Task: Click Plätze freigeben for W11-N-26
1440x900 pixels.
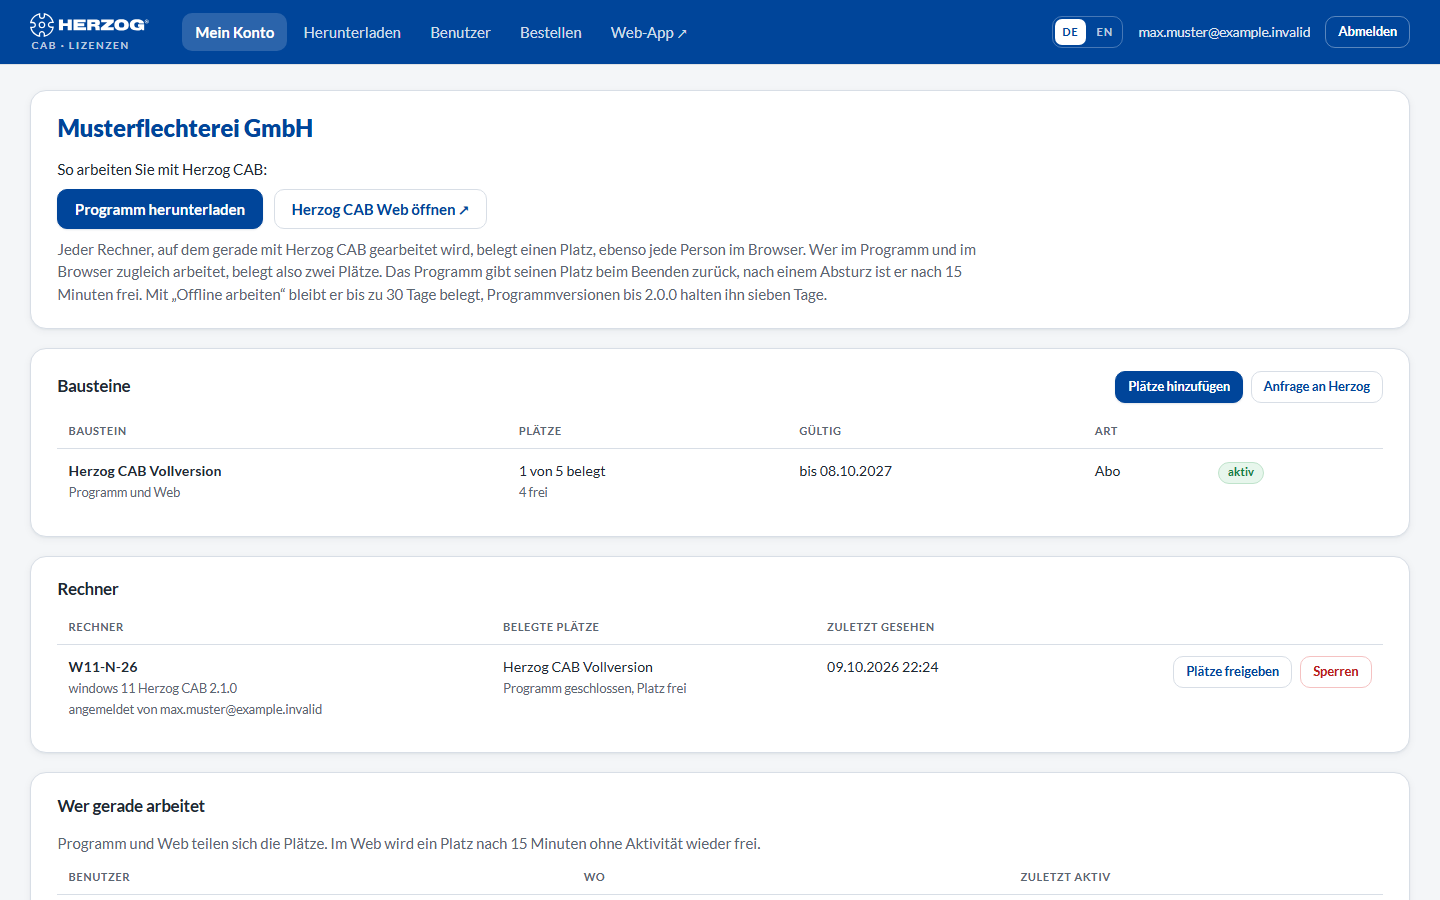Action: [1232, 672]
